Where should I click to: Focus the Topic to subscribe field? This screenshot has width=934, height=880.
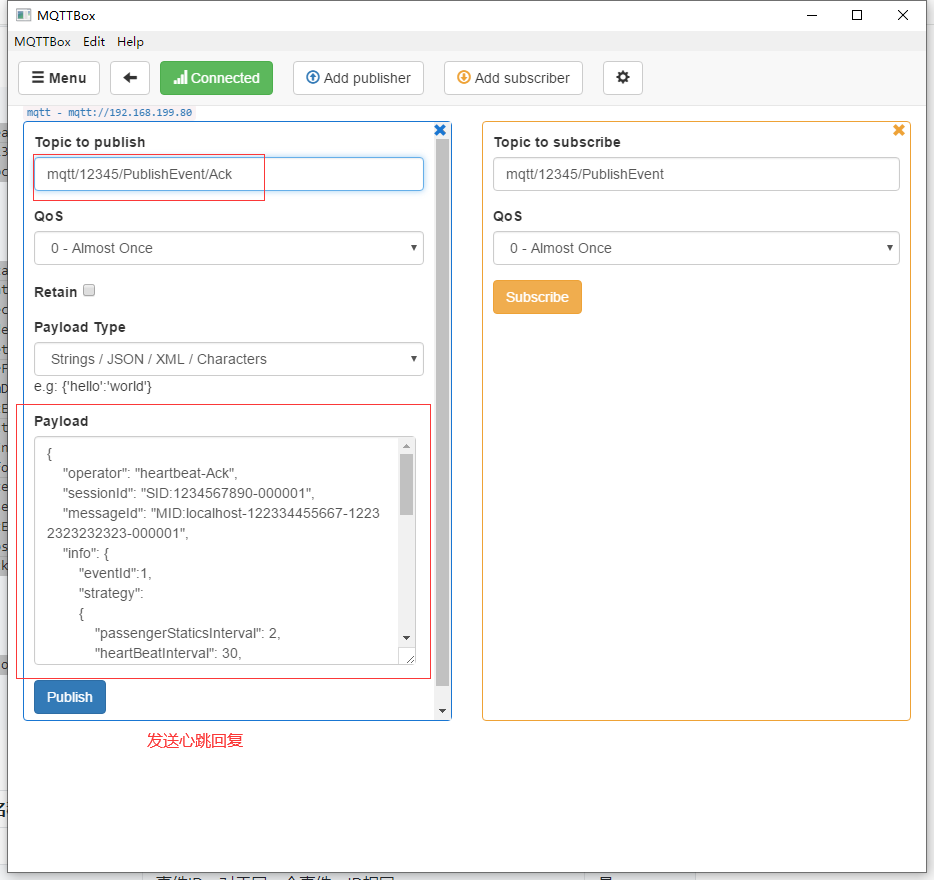click(695, 174)
